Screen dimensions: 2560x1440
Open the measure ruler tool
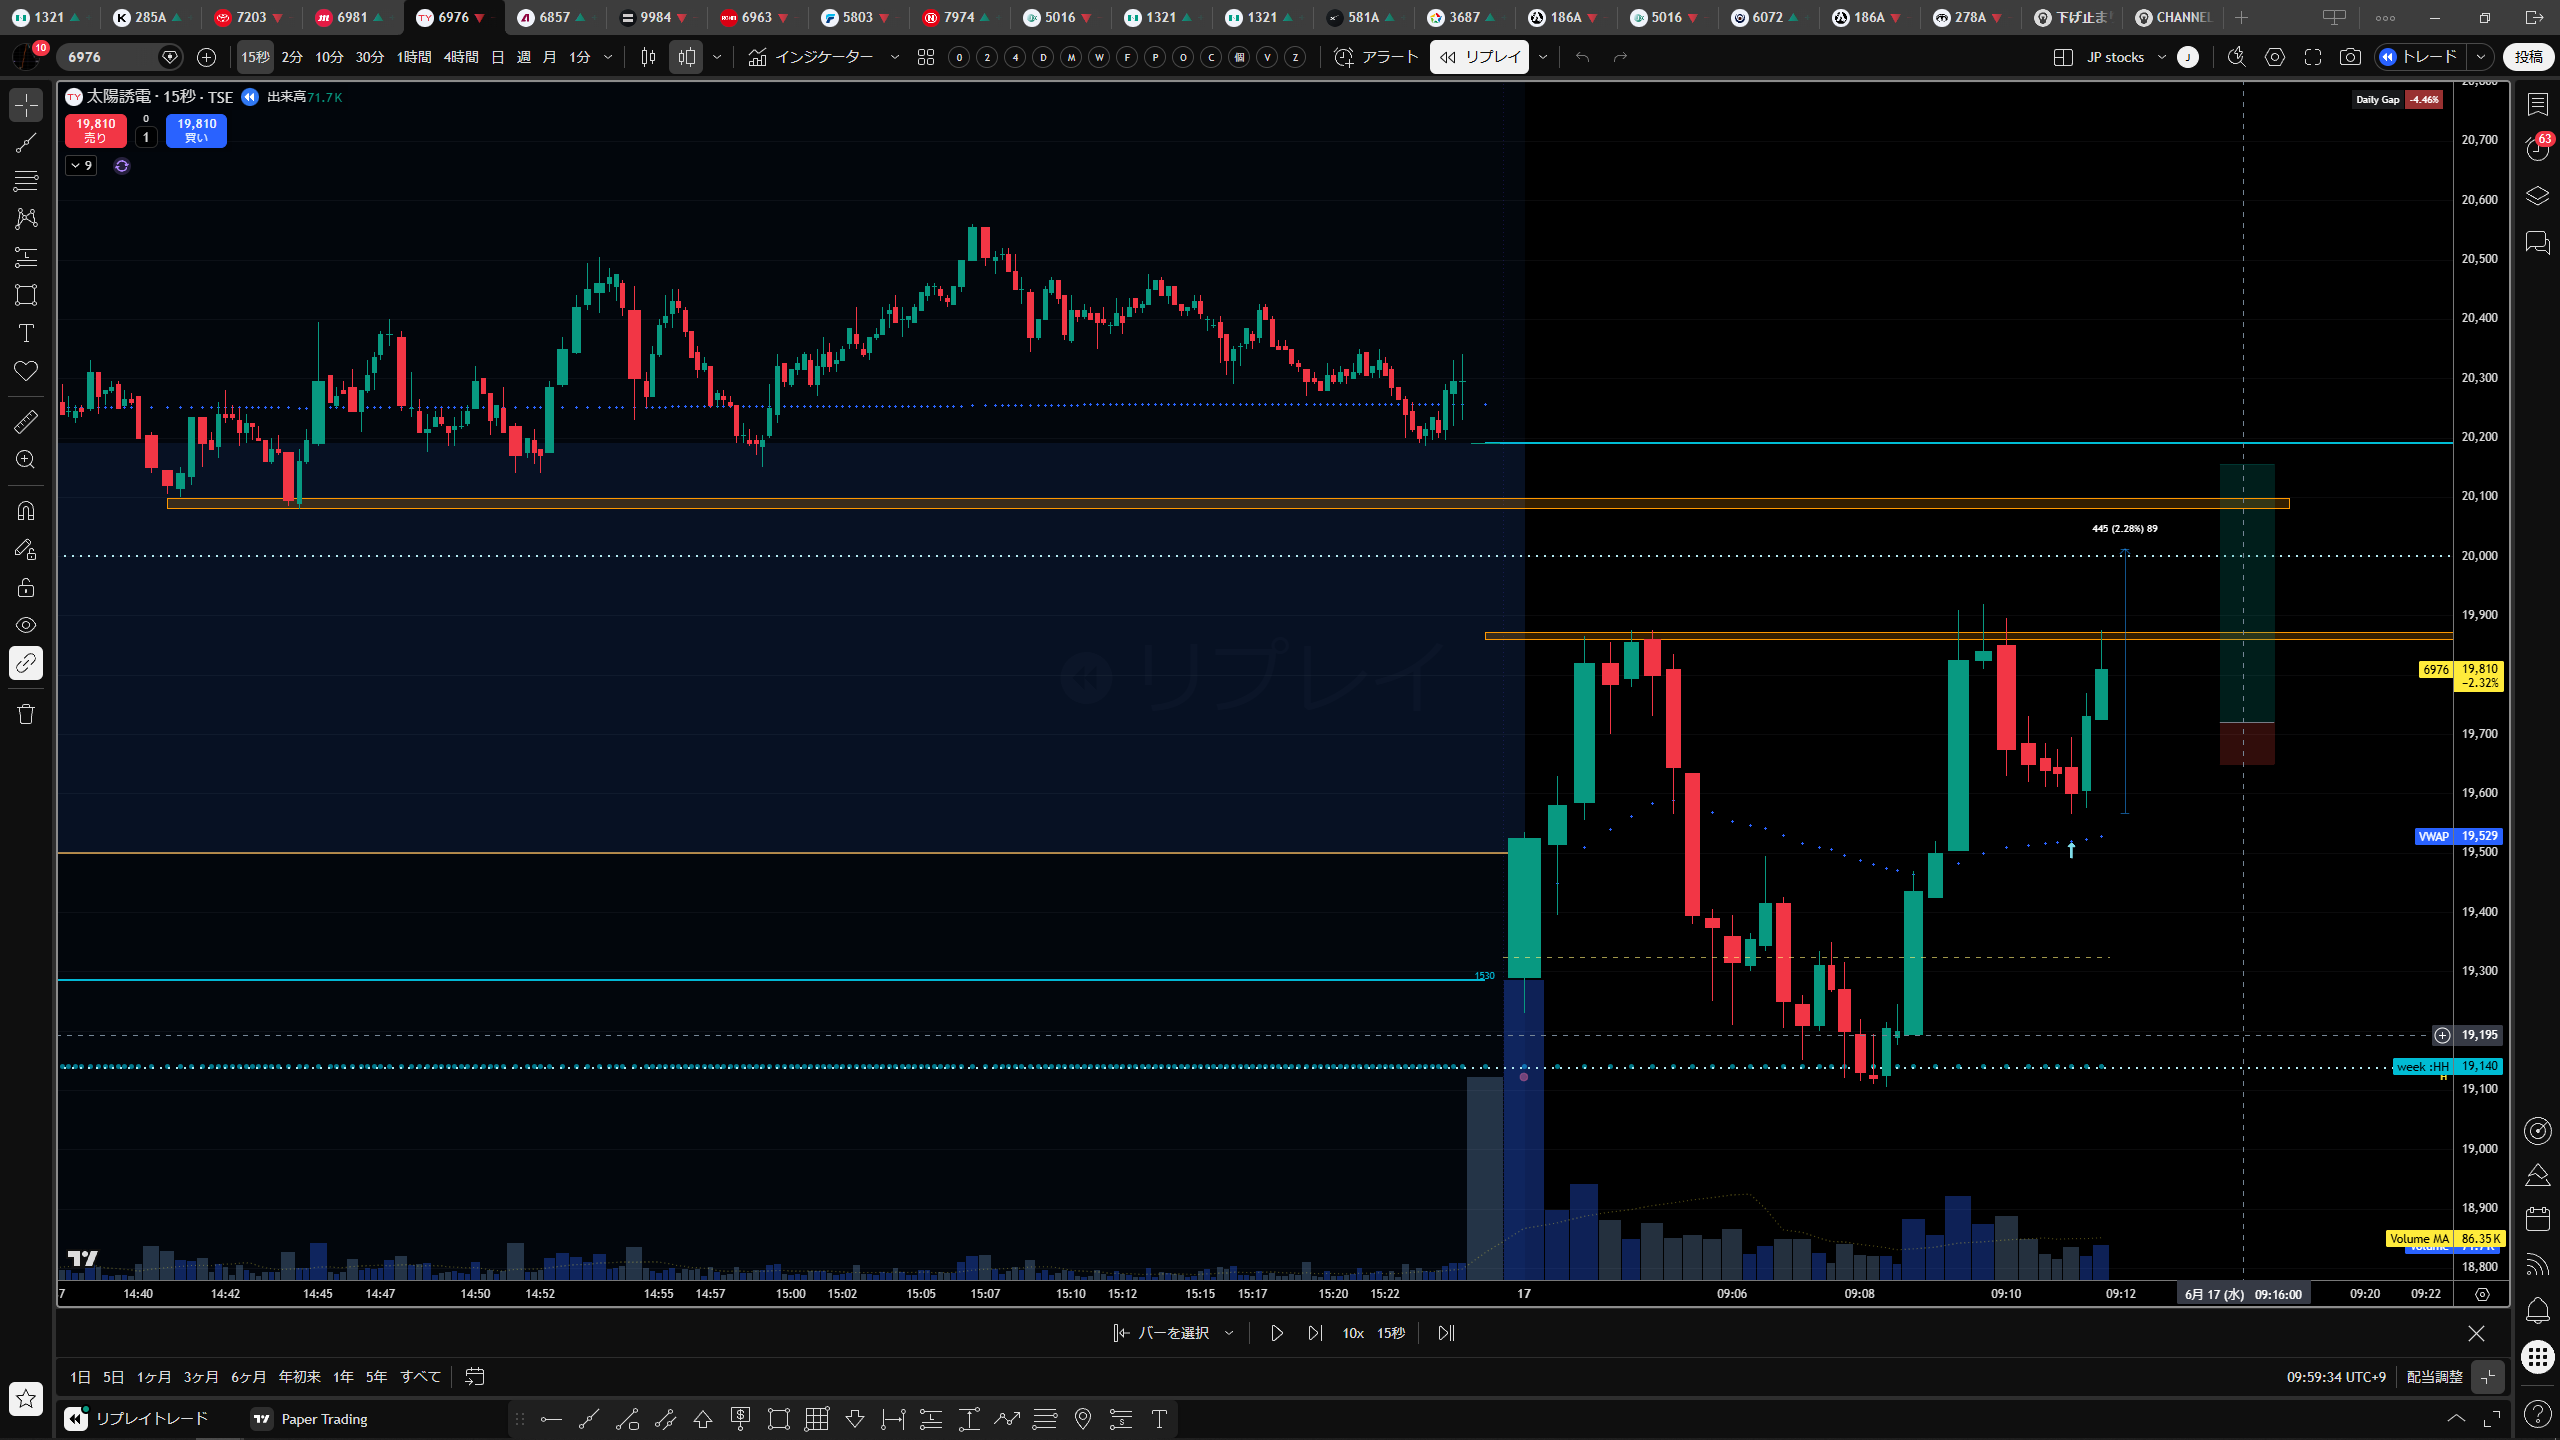(x=26, y=421)
